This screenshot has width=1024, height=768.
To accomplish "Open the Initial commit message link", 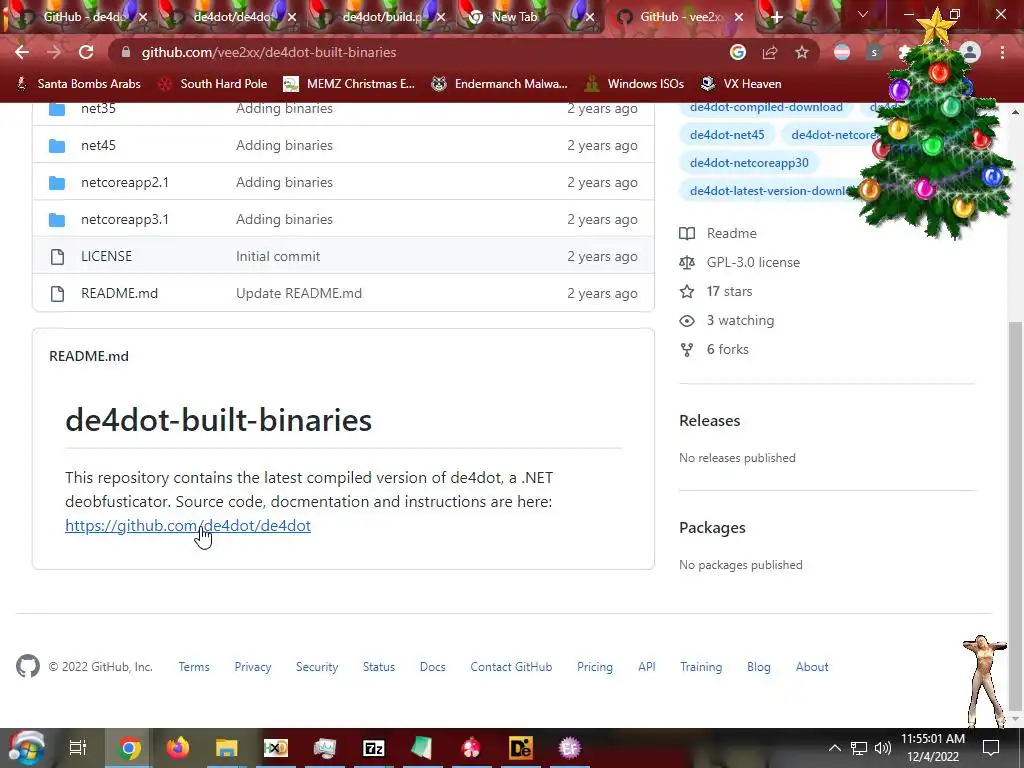I will 278,256.
